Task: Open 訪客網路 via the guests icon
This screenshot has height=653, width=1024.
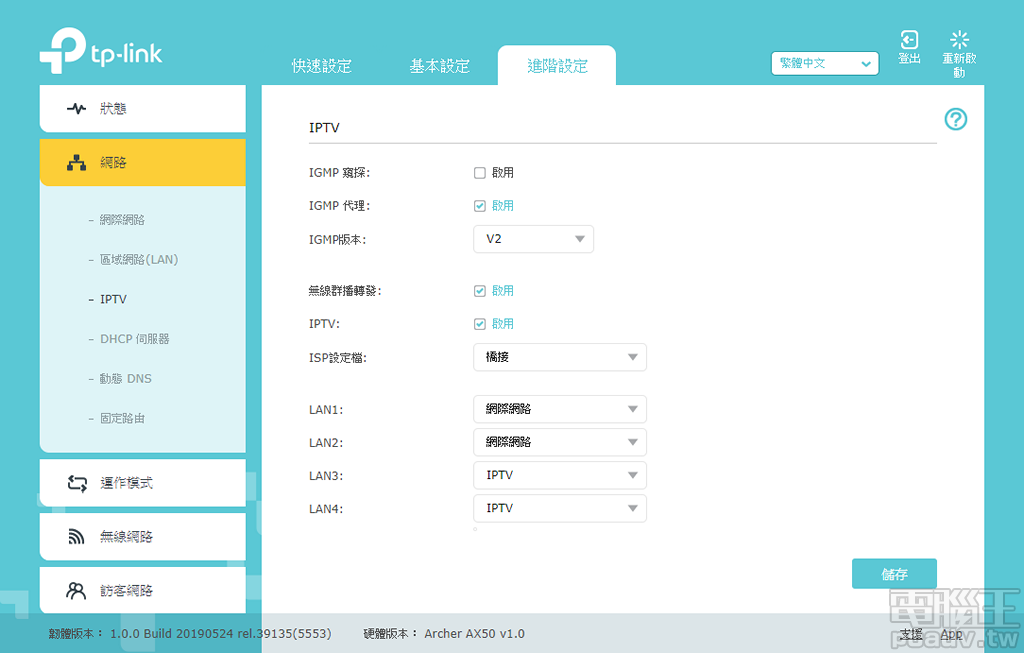Action: (x=78, y=590)
